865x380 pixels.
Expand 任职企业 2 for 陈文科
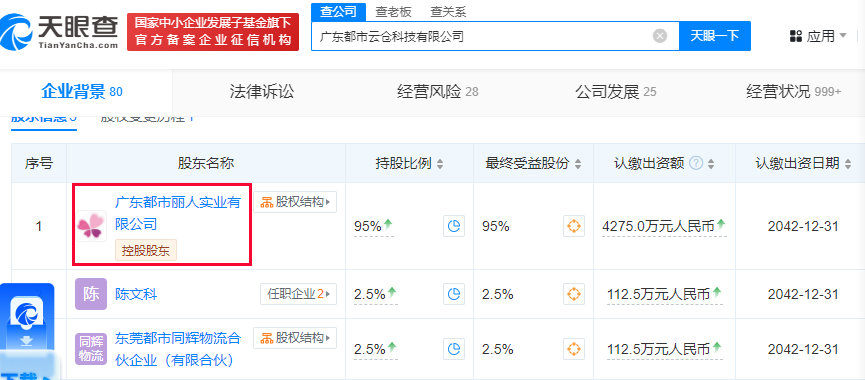[298, 294]
